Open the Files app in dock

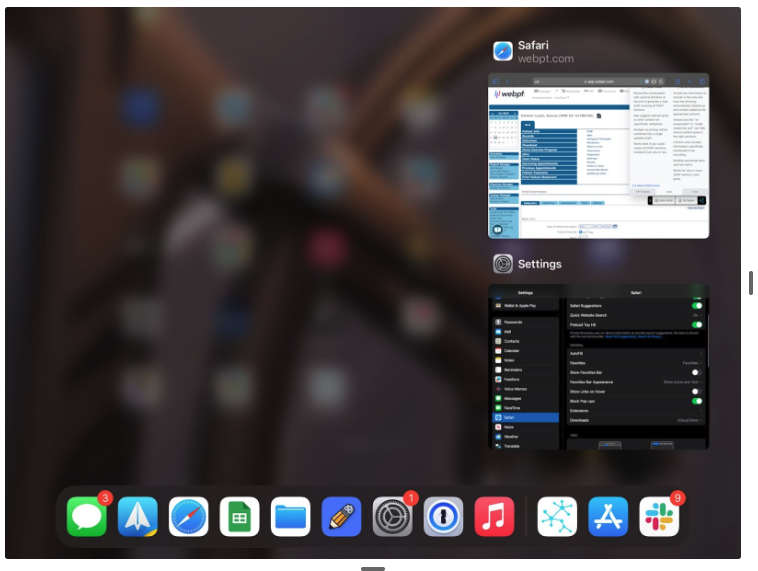coord(291,516)
